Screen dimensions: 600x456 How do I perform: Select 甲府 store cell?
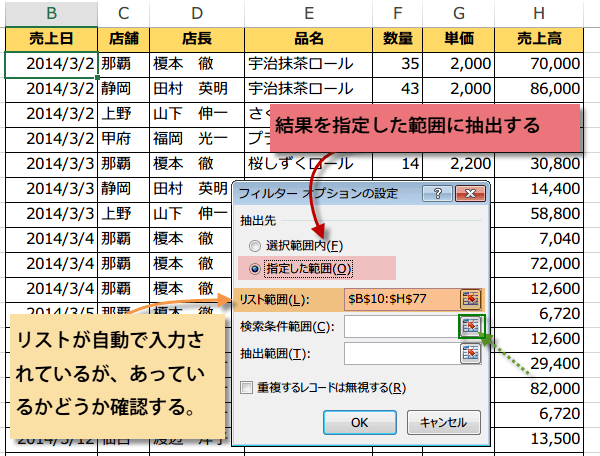(x=124, y=139)
